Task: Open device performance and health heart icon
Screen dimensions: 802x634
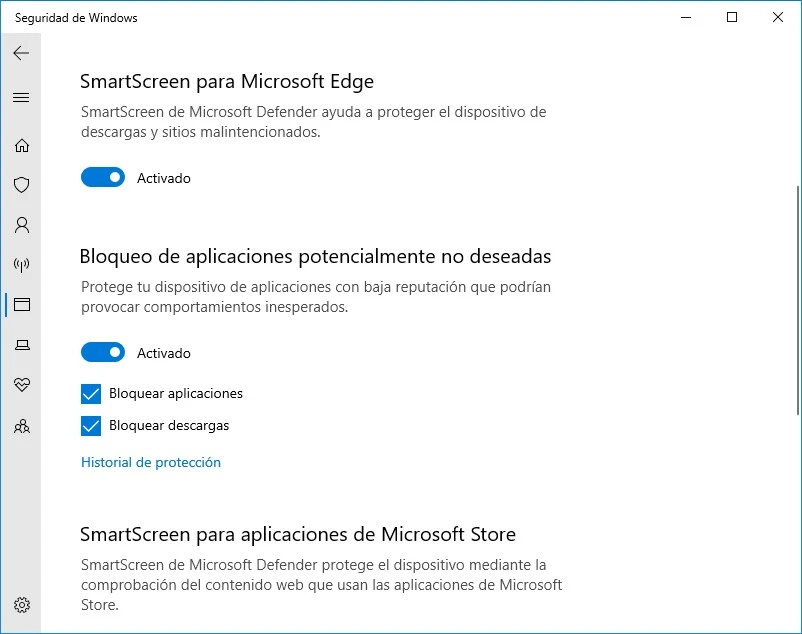Action: coord(21,385)
